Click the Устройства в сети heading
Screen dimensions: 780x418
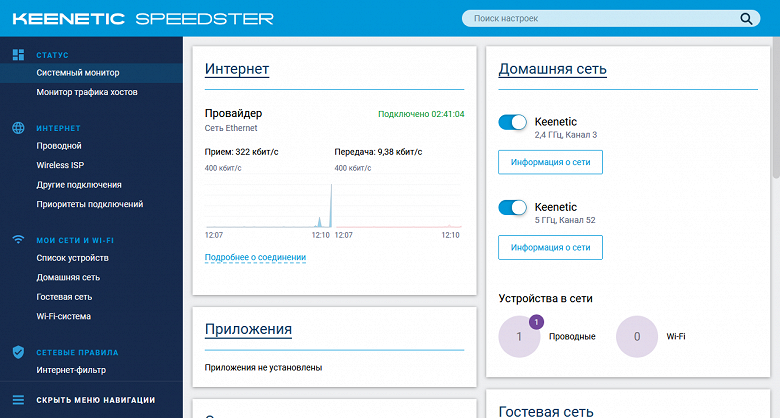[x=545, y=299]
